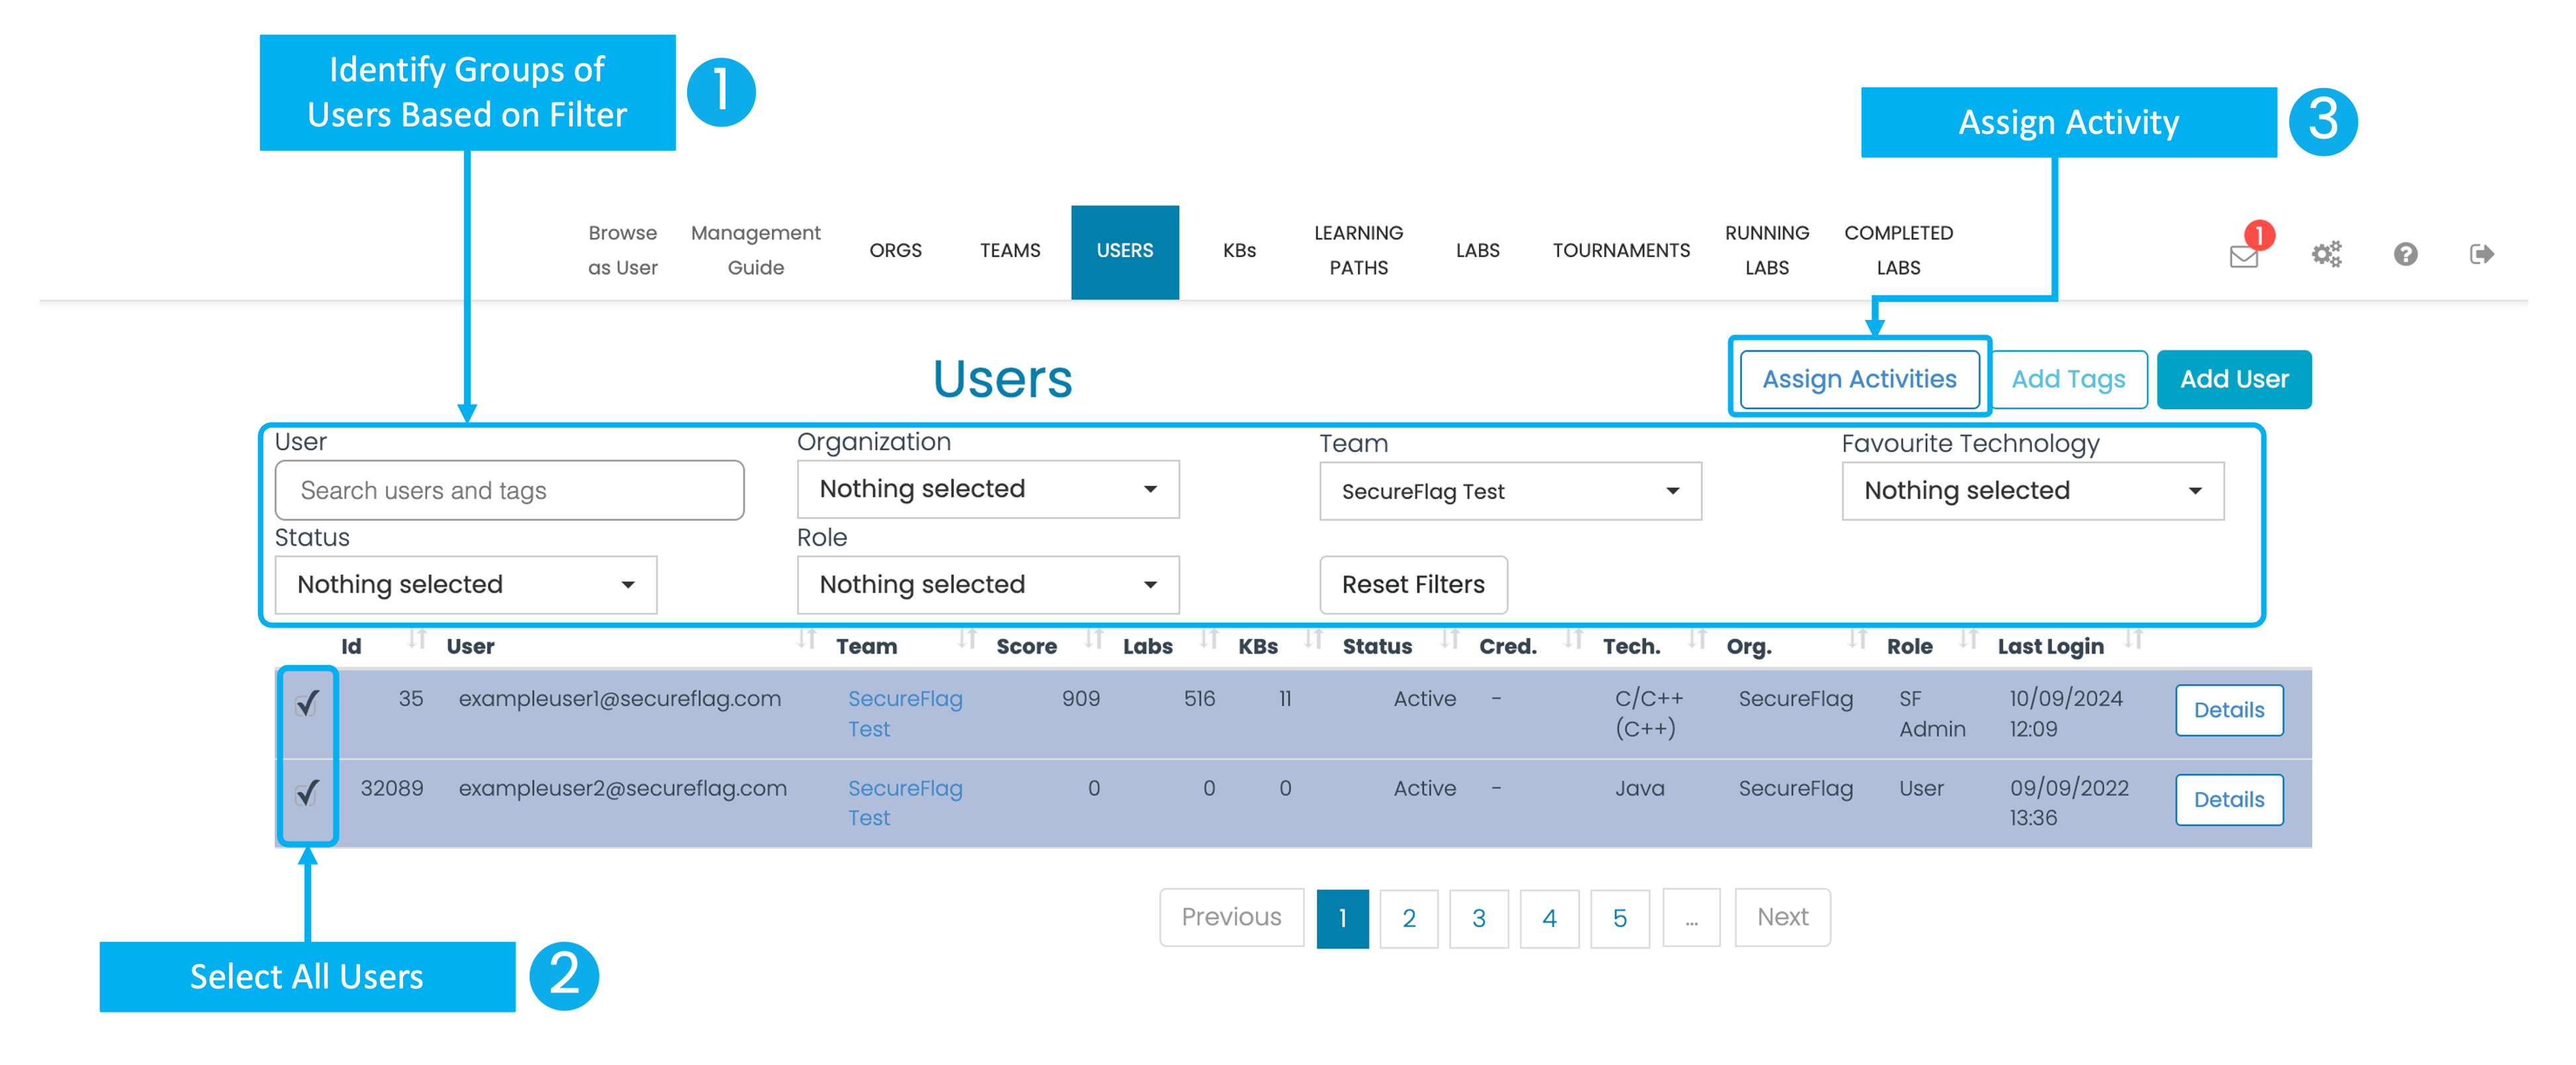Image resolution: width=2576 pixels, height=1065 pixels.
Task: Open the LEARNING PATHS tab
Action: (x=1358, y=250)
